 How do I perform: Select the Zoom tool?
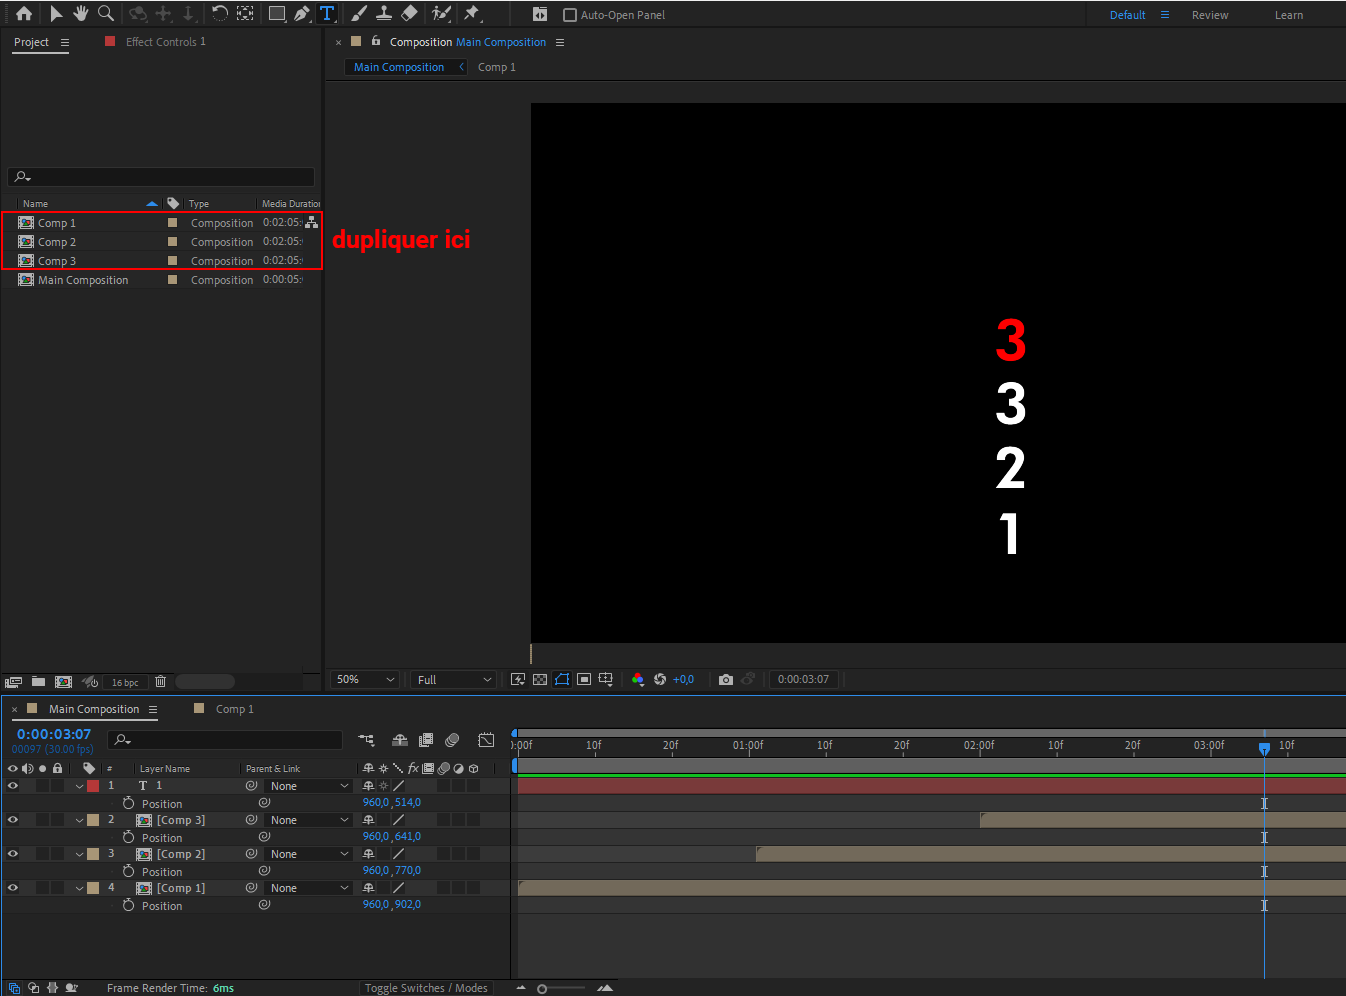coord(106,13)
